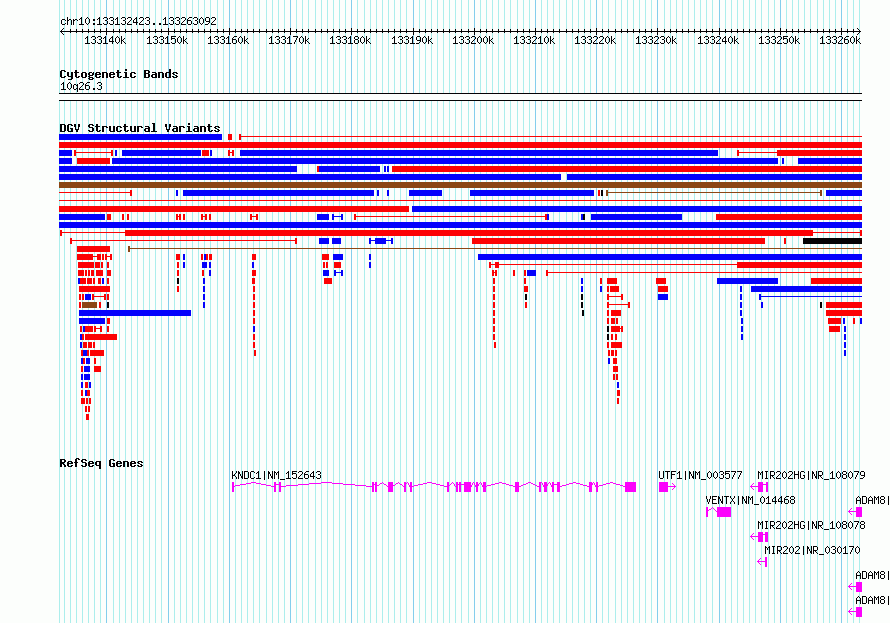The image size is (890, 623).
Task: Click the MIR202HG|NR_108078 transcript label
Action: pyautogui.click(x=811, y=525)
